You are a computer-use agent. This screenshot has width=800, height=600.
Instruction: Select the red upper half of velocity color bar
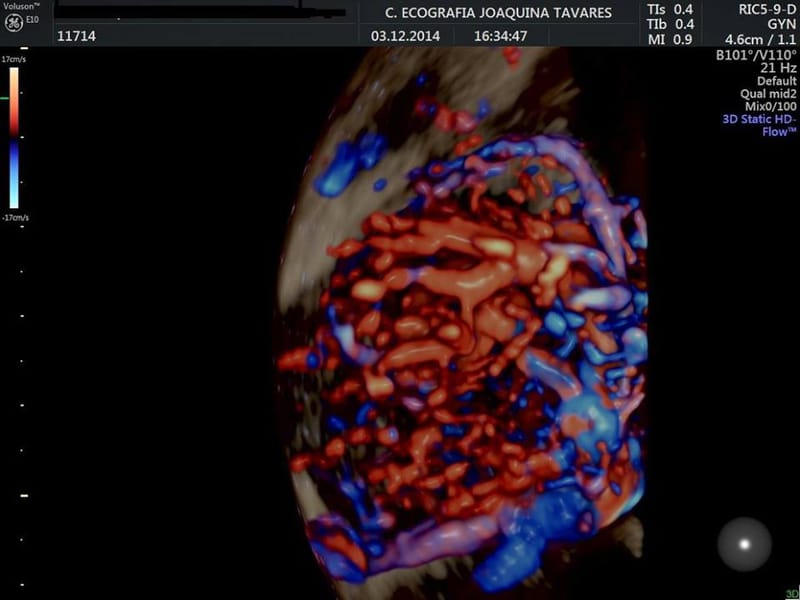[12, 101]
